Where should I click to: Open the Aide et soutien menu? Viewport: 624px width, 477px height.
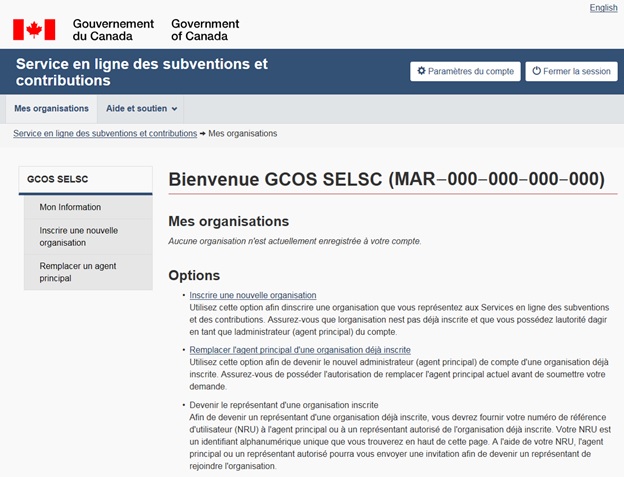(x=137, y=108)
